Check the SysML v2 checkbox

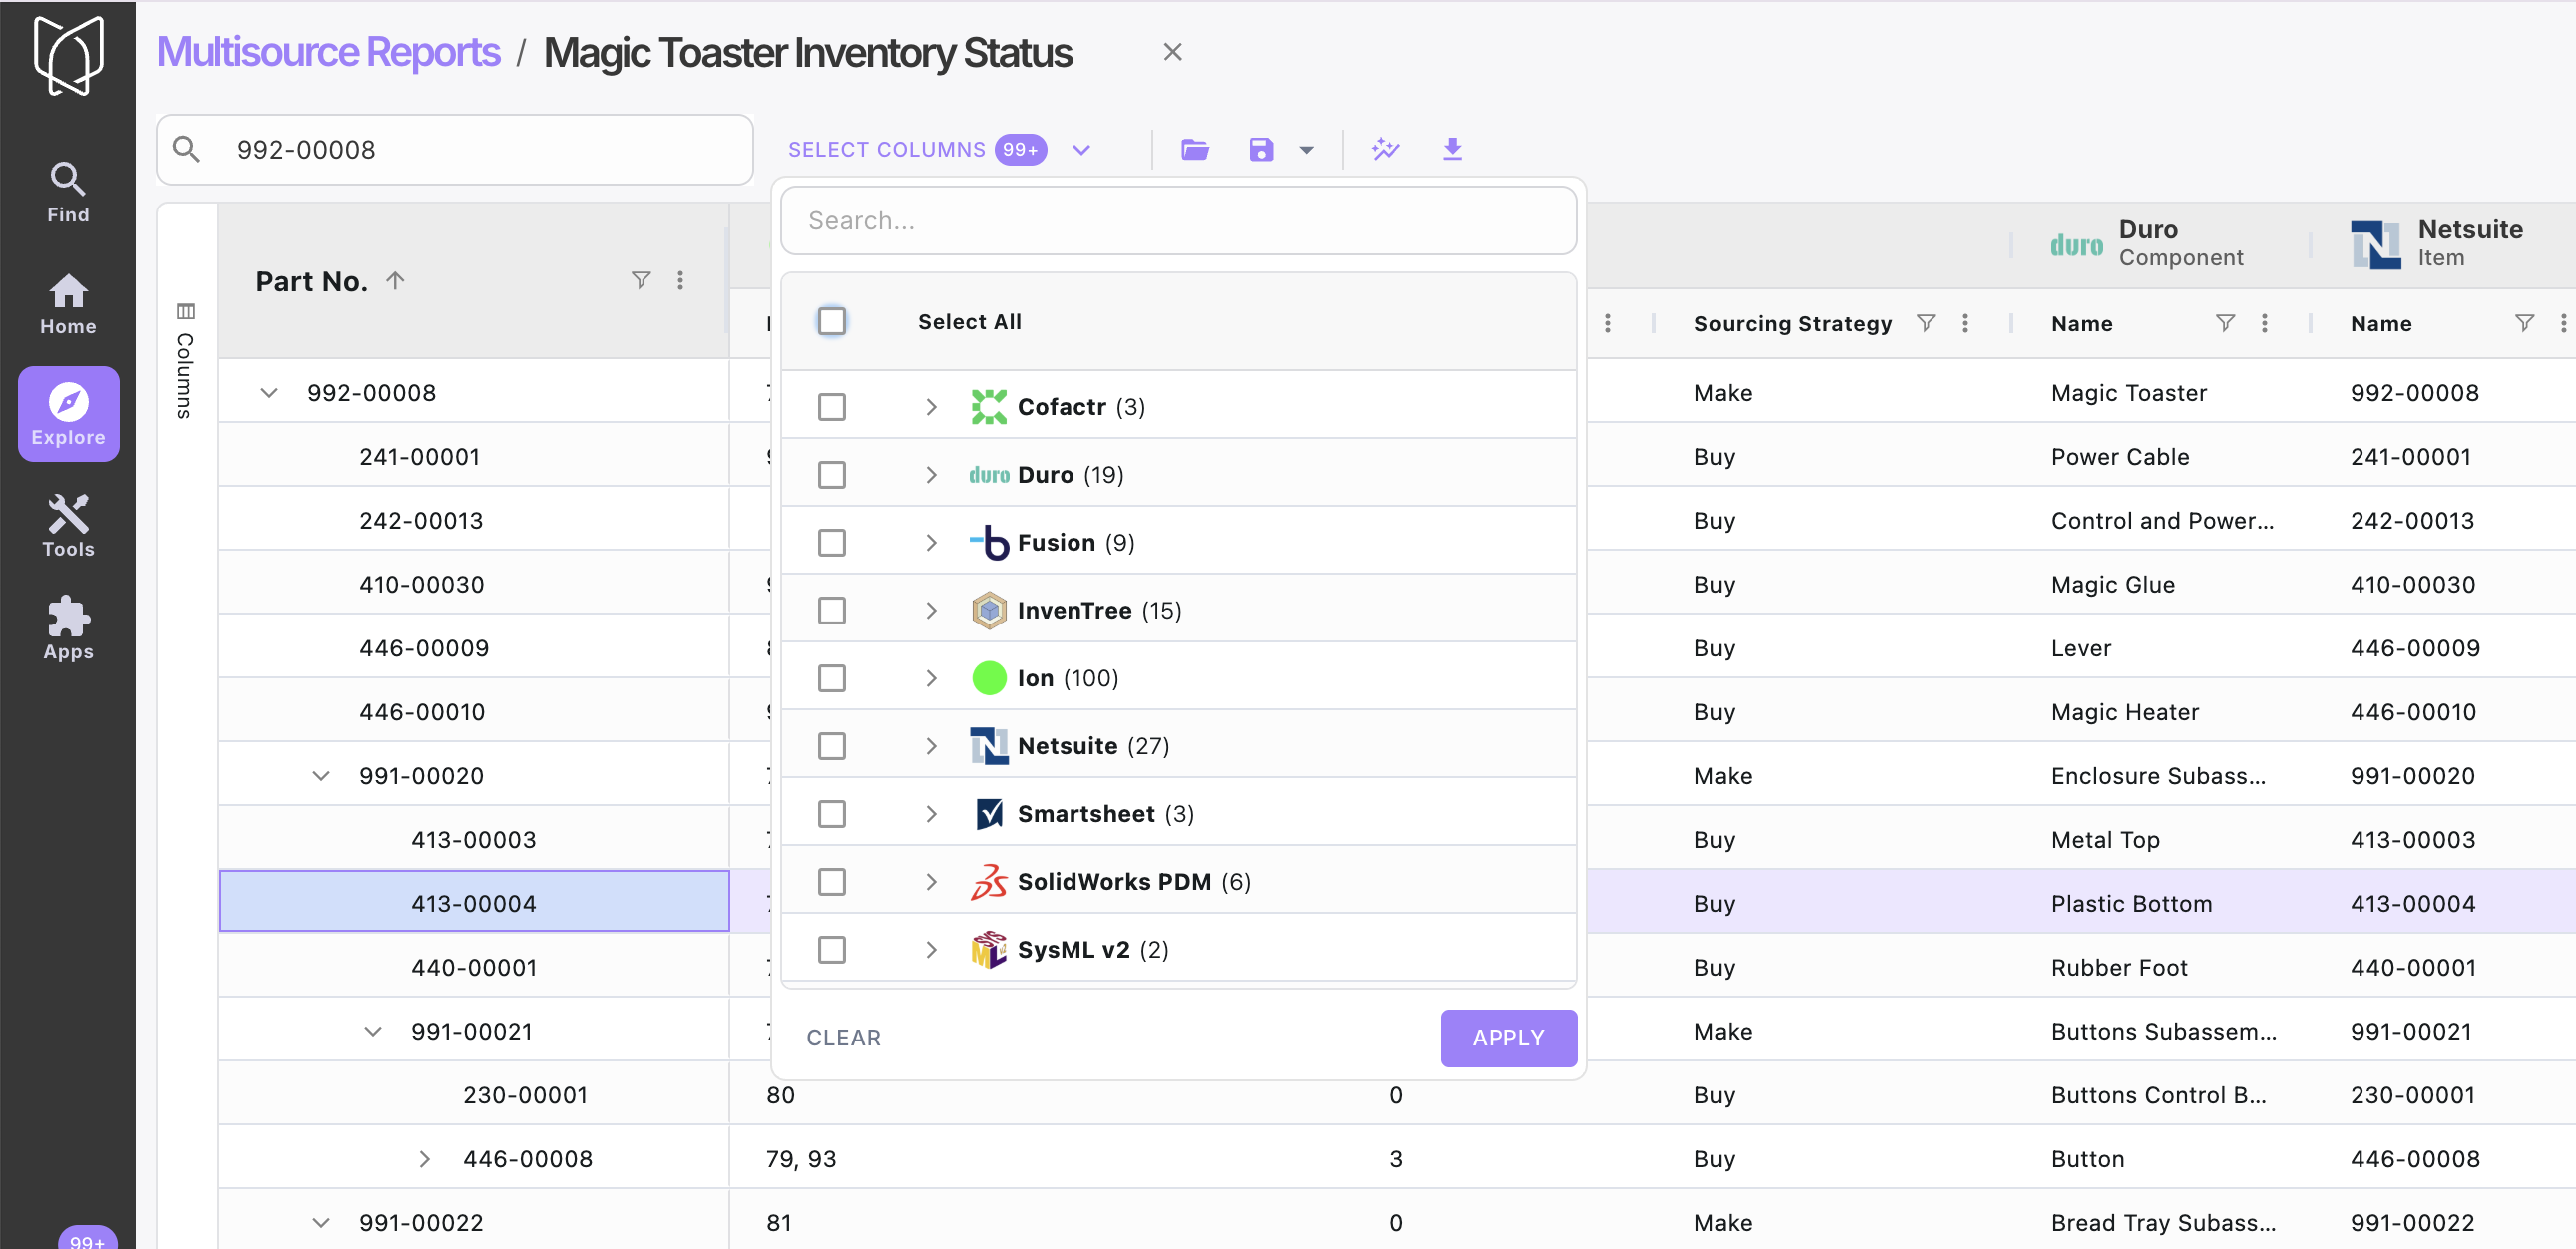pyautogui.click(x=831, y=949)
